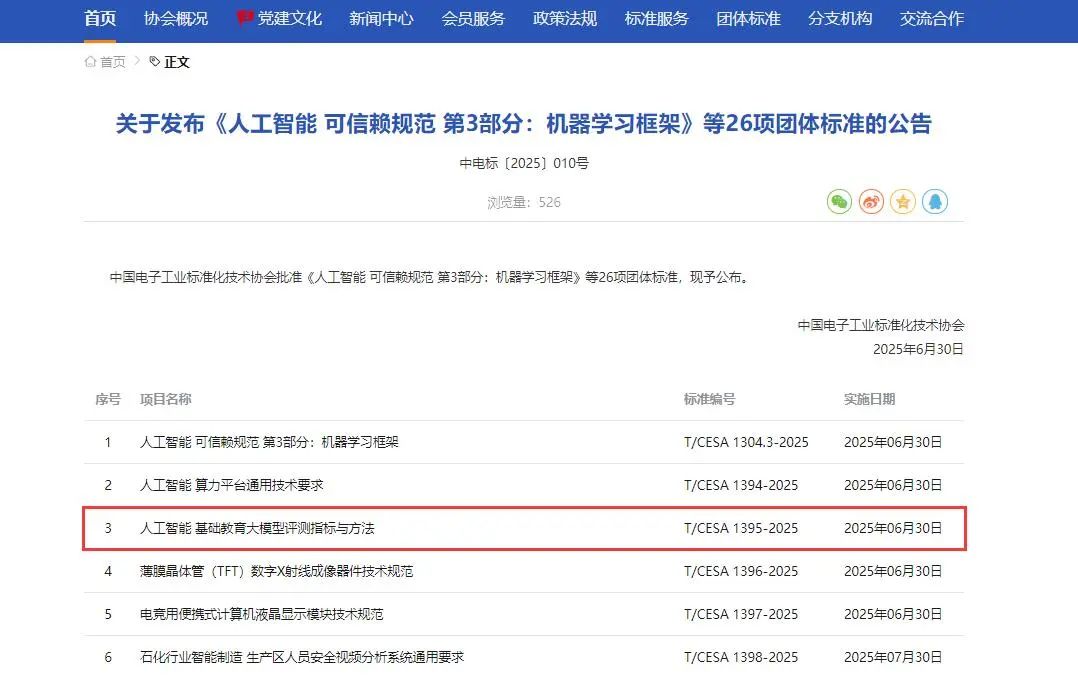
Task: Click the announcement title heading
Action: pyautogui.click(x=523, y=124)
